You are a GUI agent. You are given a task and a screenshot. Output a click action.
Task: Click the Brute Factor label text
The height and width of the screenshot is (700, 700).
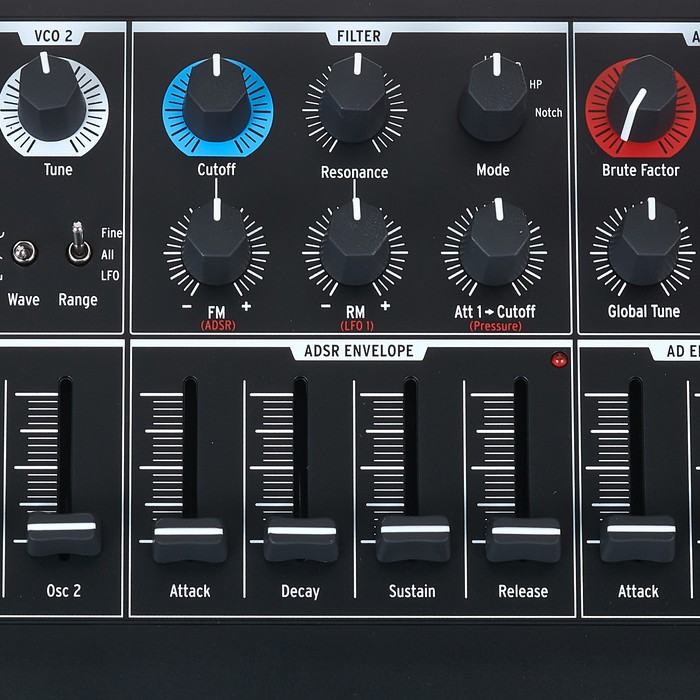pyautogui.click(x=641, y=170)
